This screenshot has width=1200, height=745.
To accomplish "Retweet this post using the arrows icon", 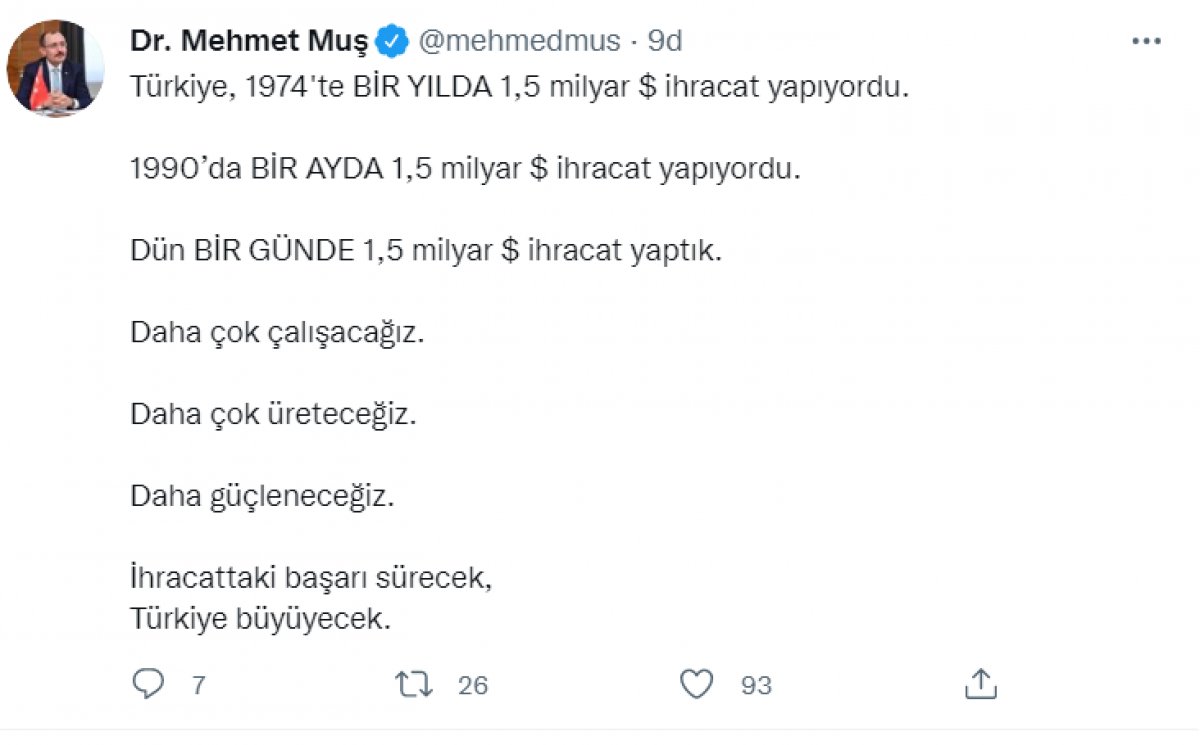I will (x=413, y=684).
